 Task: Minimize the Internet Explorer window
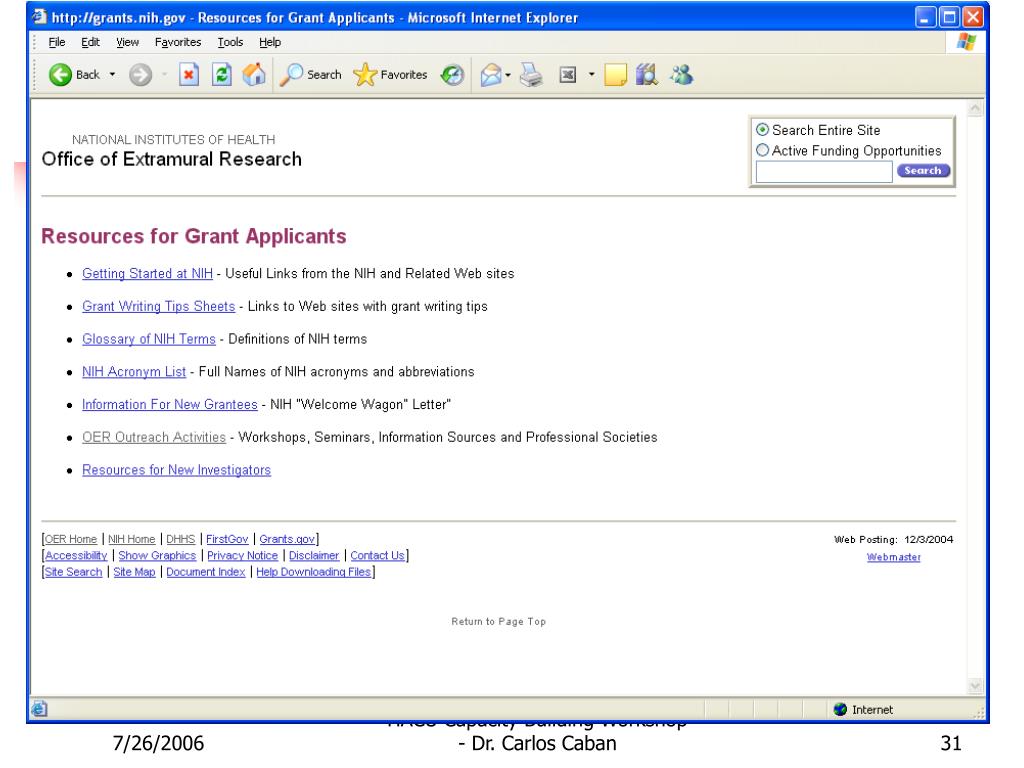pos(925,17)
